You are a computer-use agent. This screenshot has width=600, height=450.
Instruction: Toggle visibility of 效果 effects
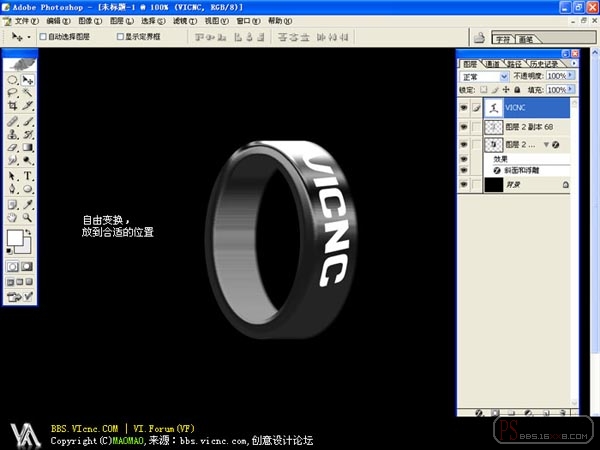click(x=464, y=158)
